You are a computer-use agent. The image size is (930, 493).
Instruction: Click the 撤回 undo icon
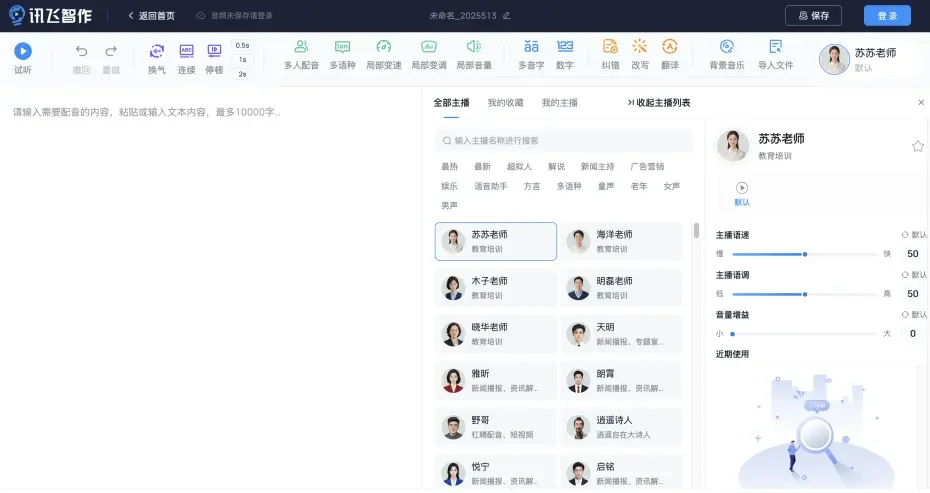coord(81,52)
